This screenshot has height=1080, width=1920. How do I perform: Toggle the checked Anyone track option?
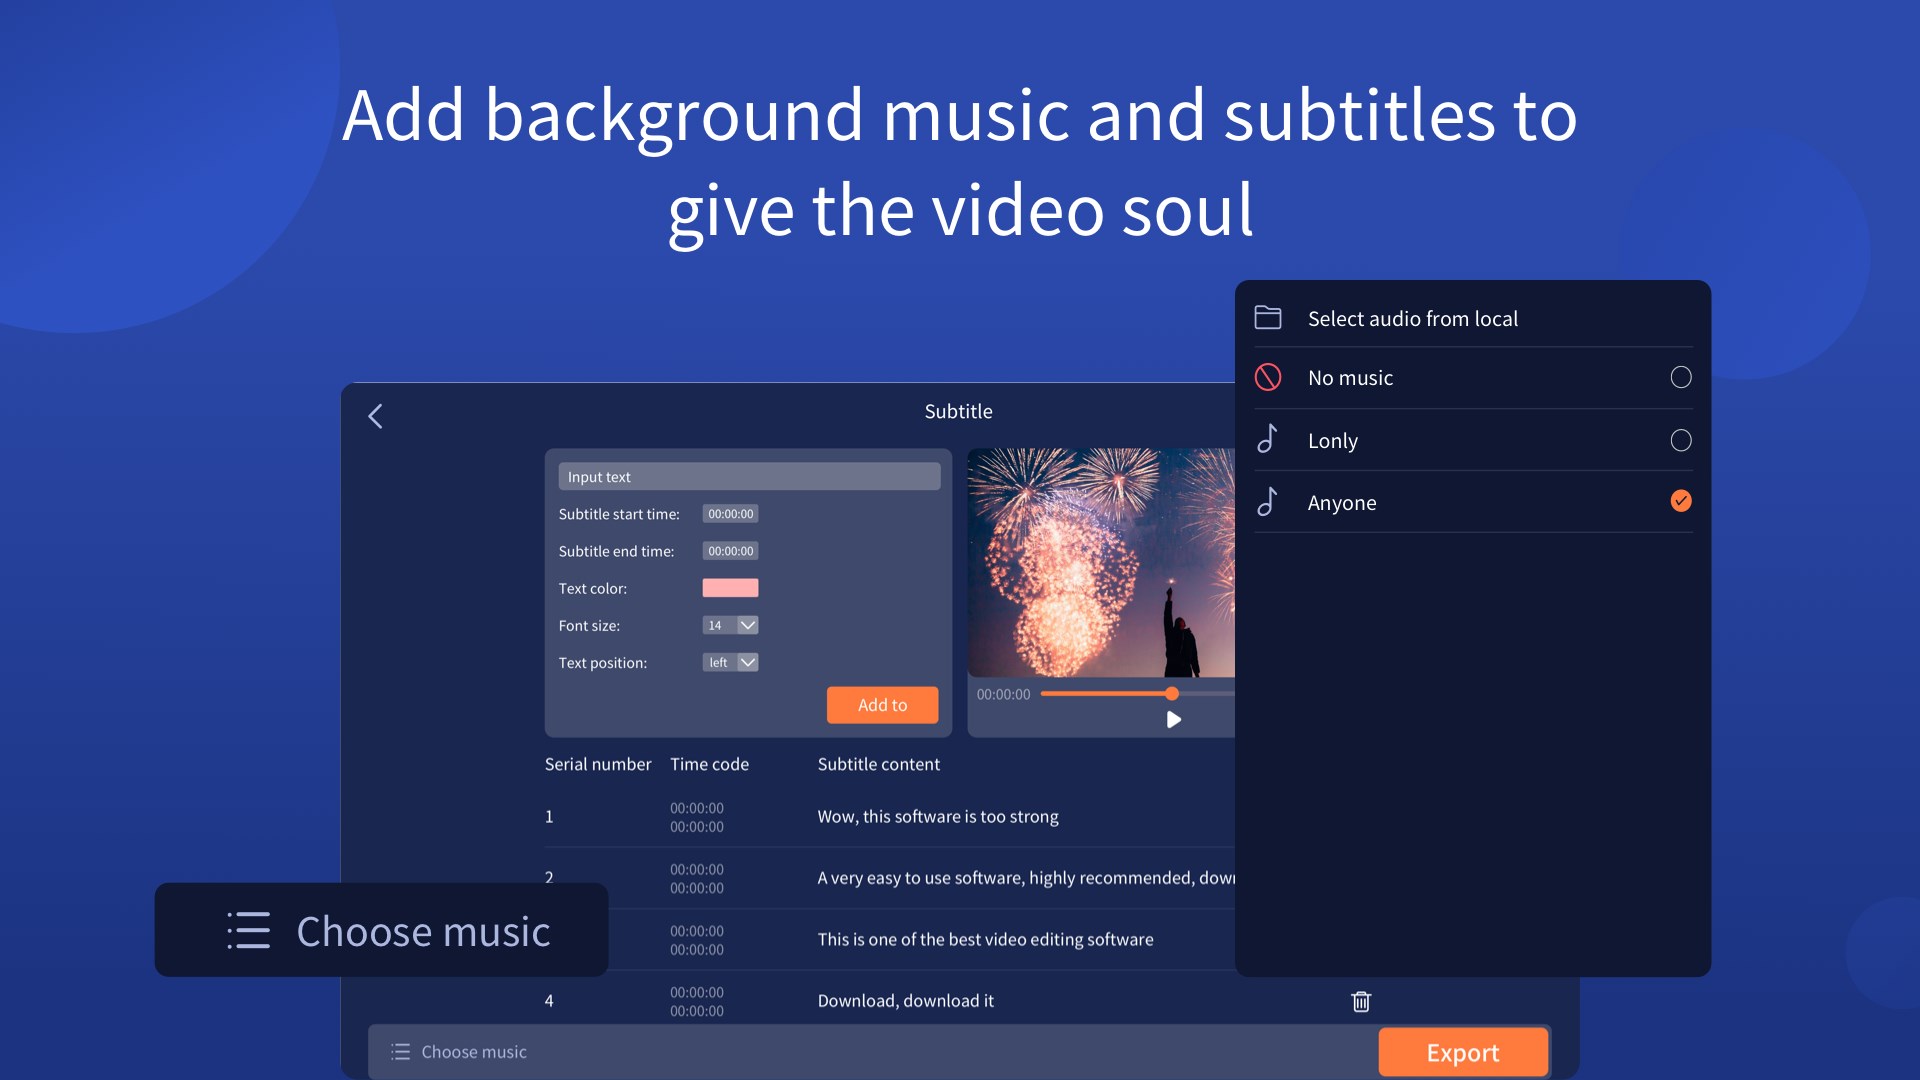tap(1681, 501)
